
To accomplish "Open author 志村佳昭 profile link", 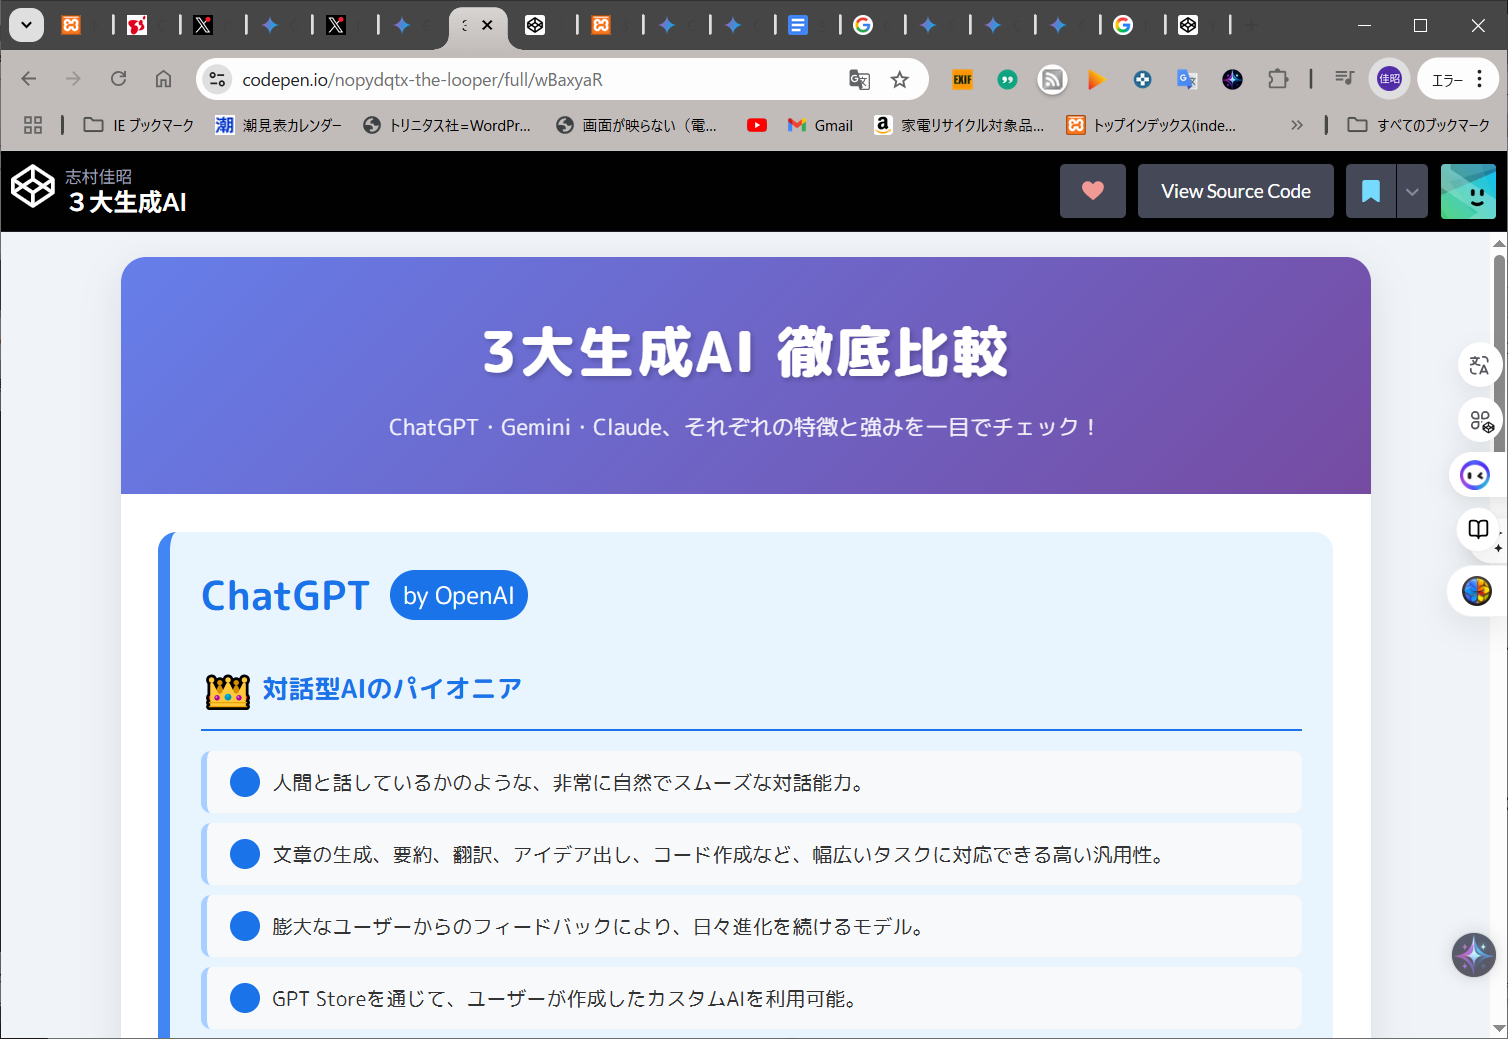I will coord(98,176).
